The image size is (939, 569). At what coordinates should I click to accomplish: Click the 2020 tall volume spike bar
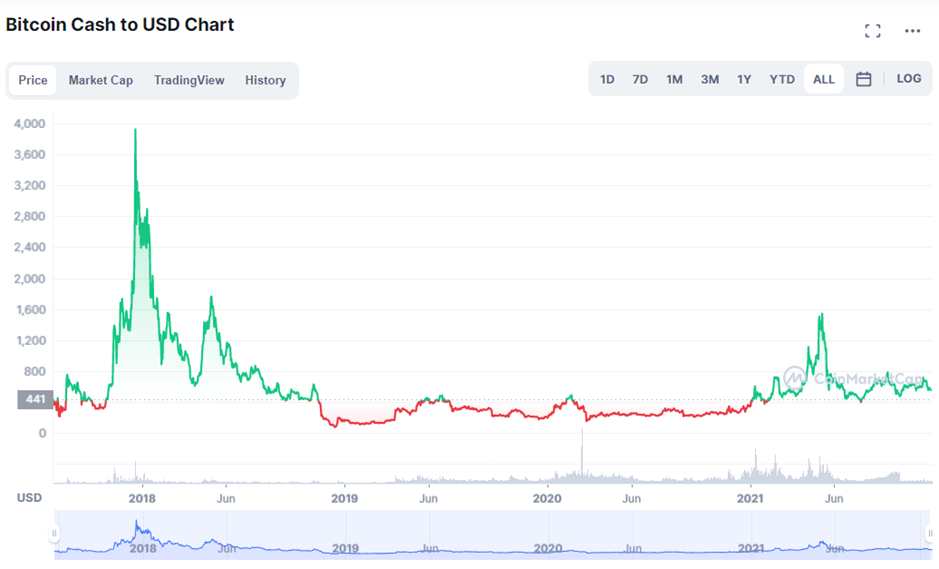coord(582,455)
